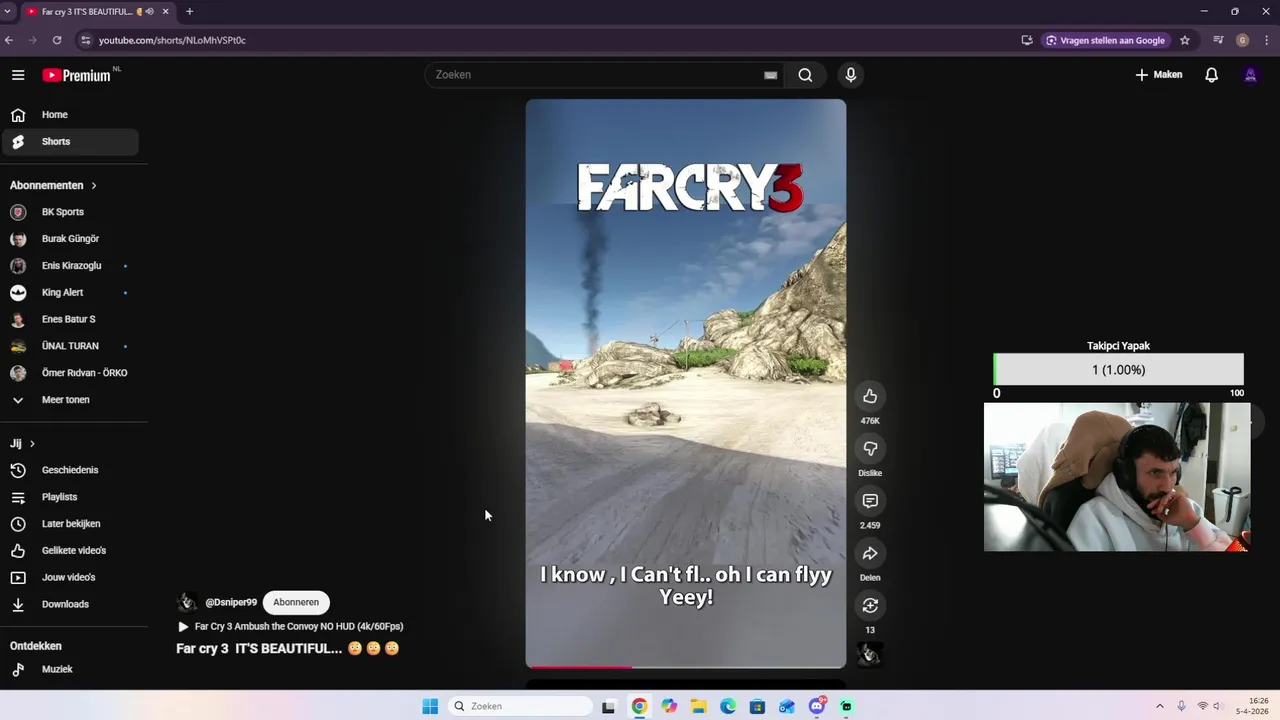Open the Ömer Rıdvan - ÖRKO channel

(x=70, y=373)
